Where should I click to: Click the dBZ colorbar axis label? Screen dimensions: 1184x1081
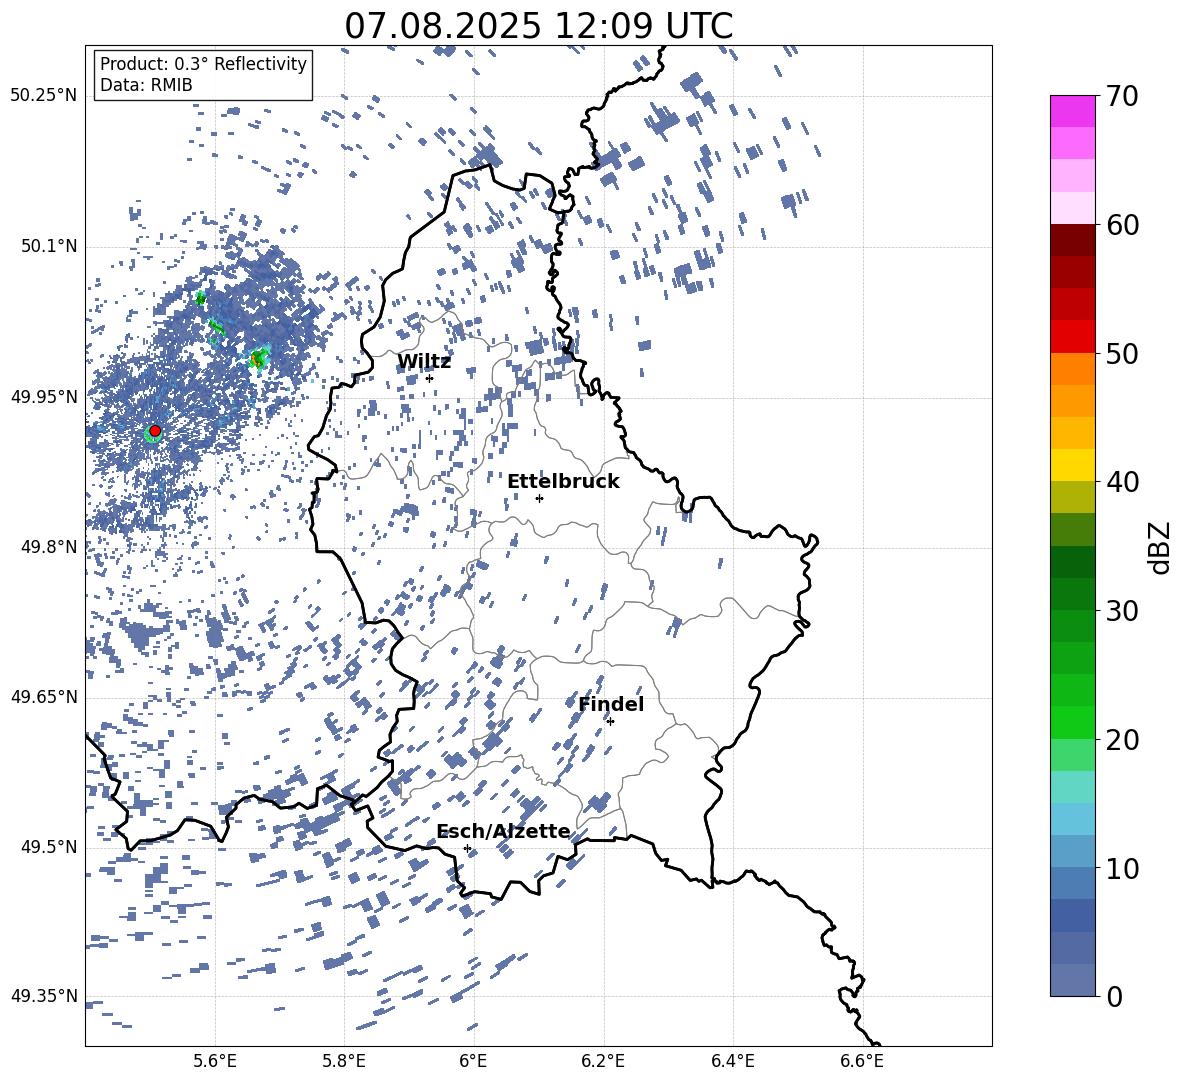pos(1161,547)
